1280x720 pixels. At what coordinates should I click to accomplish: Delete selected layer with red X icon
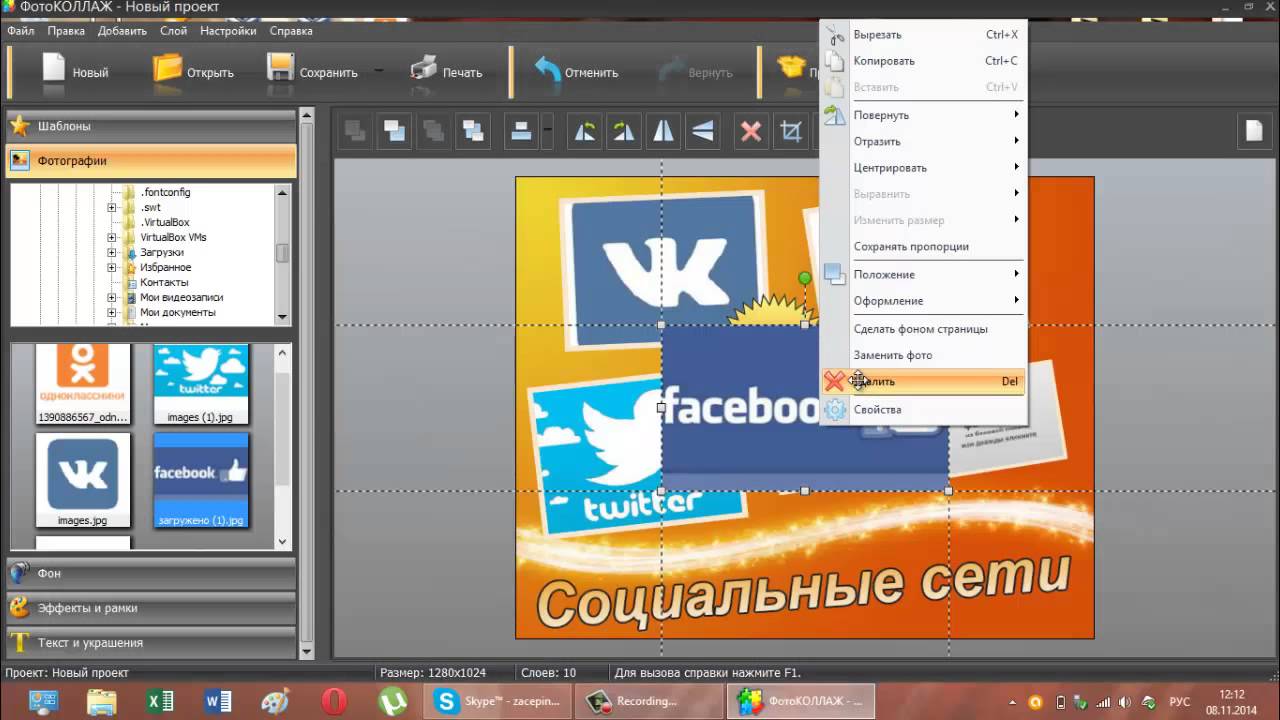pos(751,131)
